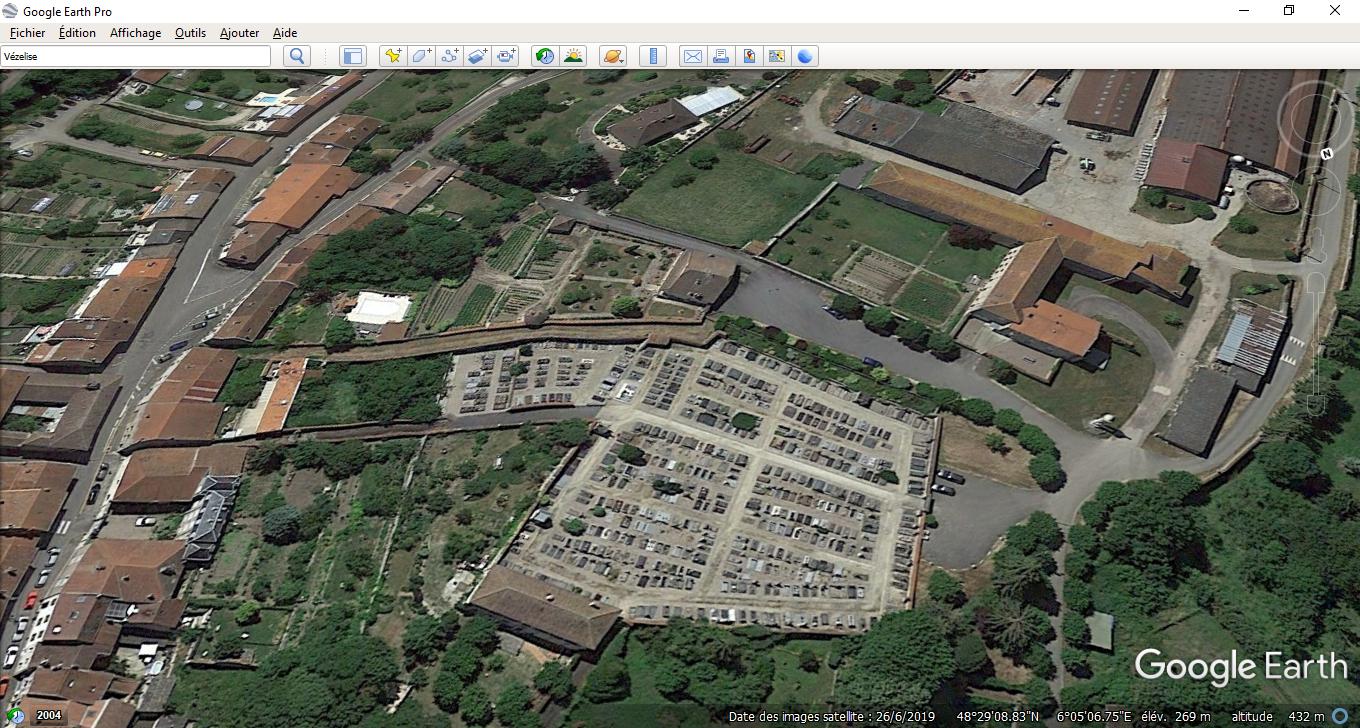
Task: Click the élév. 269 m readout
Action: point(1178,717)
